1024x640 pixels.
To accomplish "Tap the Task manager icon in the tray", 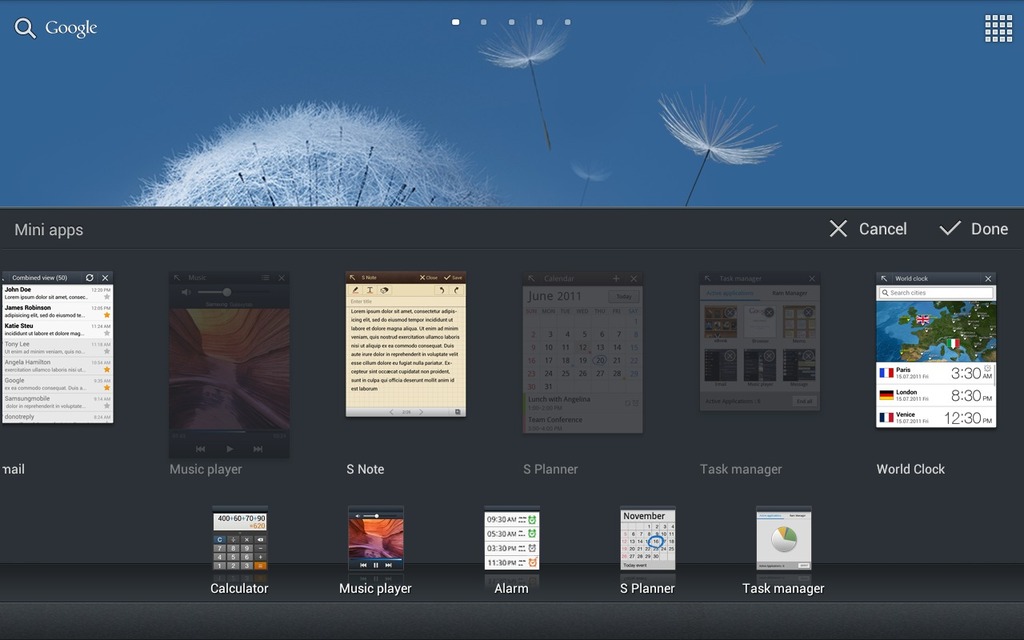I will click(784, 539).
